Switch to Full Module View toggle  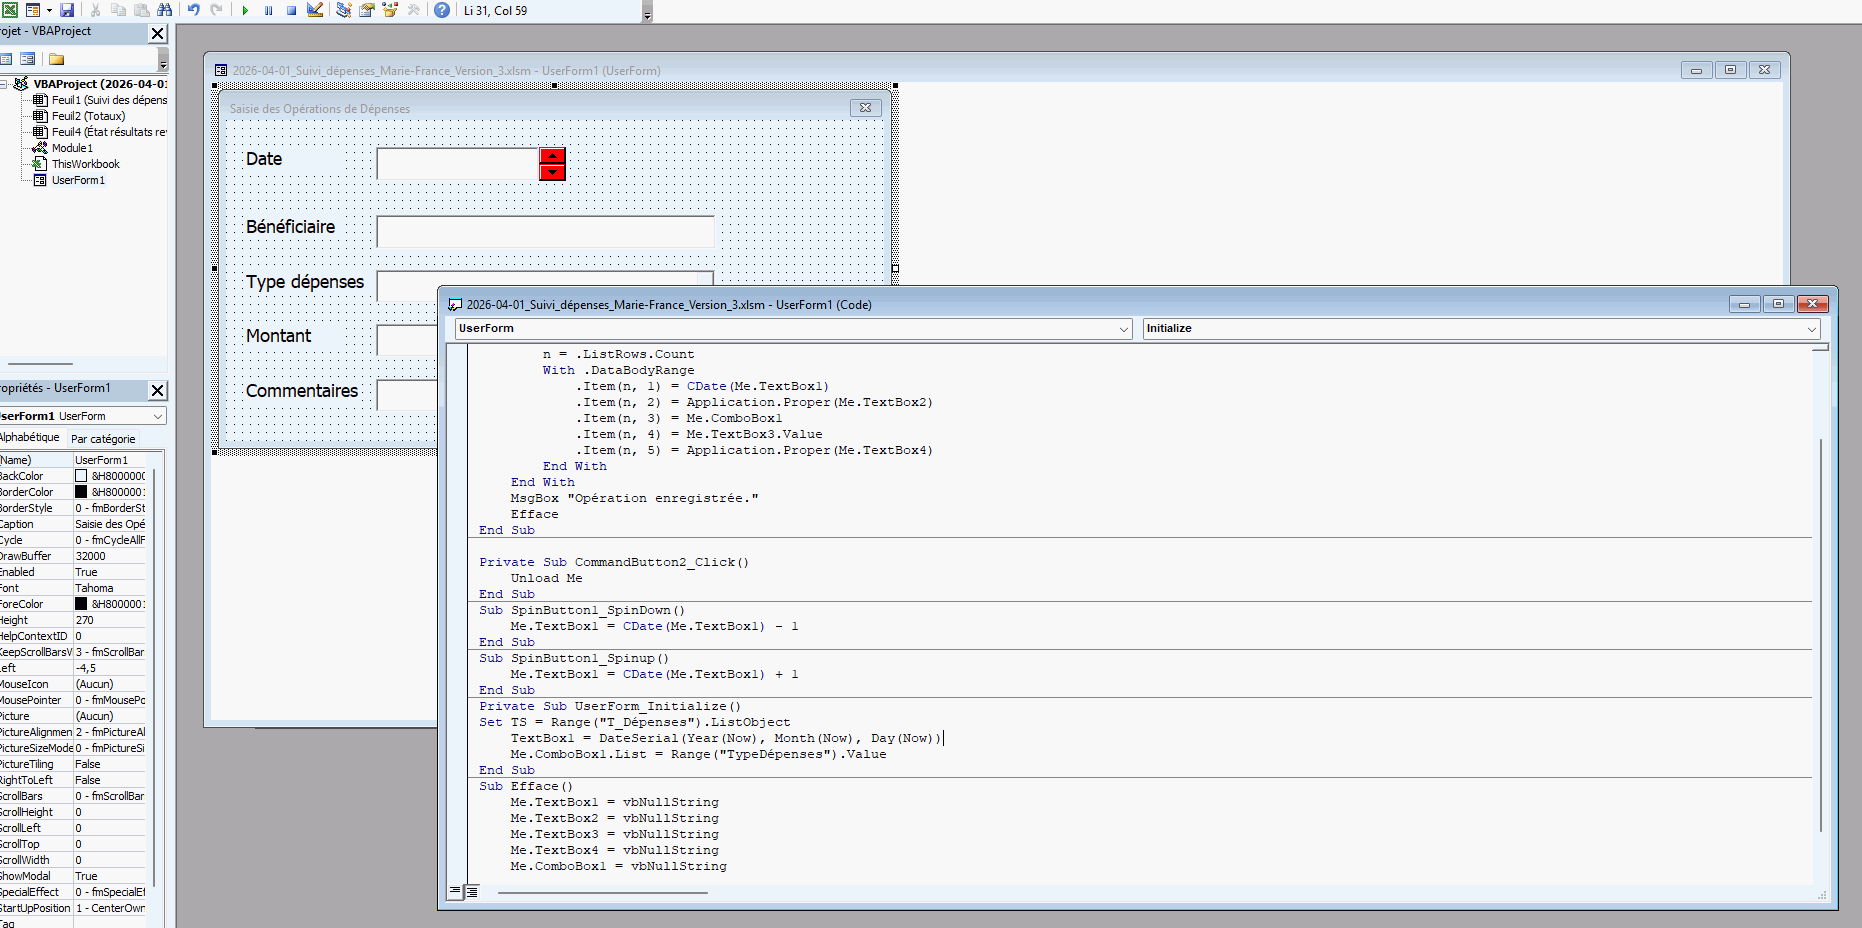click(x=472, y=891)
